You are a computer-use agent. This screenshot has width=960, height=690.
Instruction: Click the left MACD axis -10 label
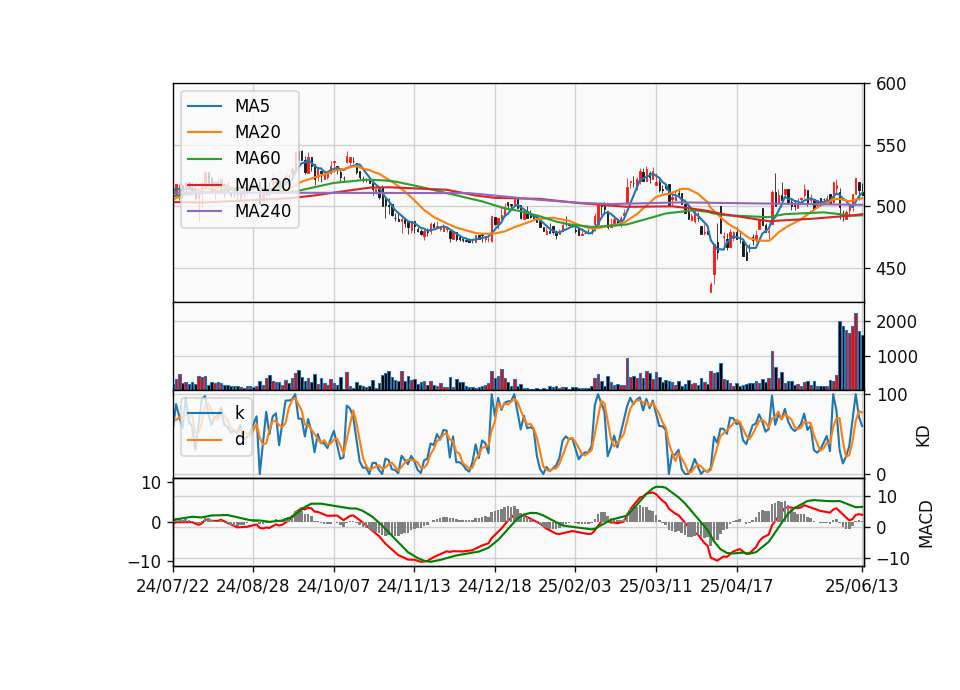(144, 561)
